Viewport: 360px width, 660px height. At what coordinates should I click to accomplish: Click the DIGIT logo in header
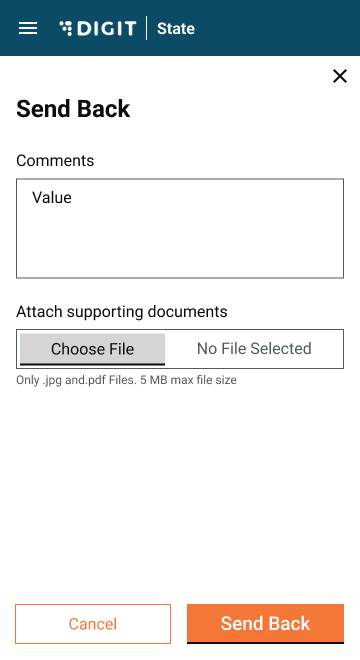(98, 28)
